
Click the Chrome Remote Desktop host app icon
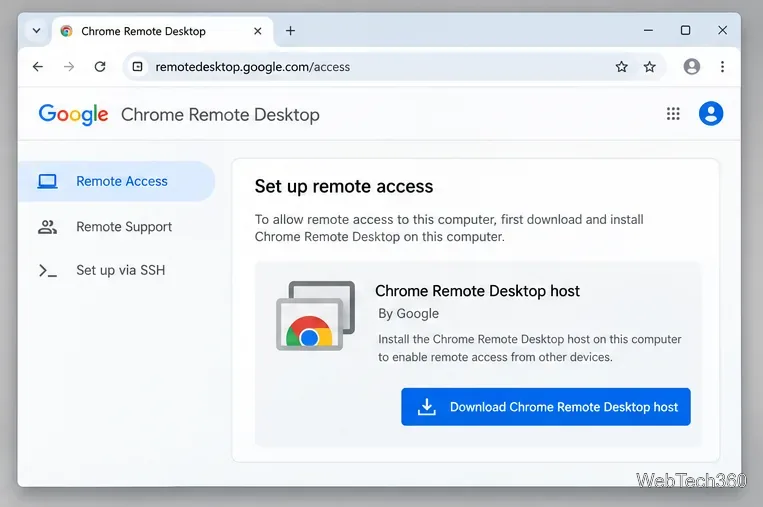pyautogui.click(x=315, y=315)
